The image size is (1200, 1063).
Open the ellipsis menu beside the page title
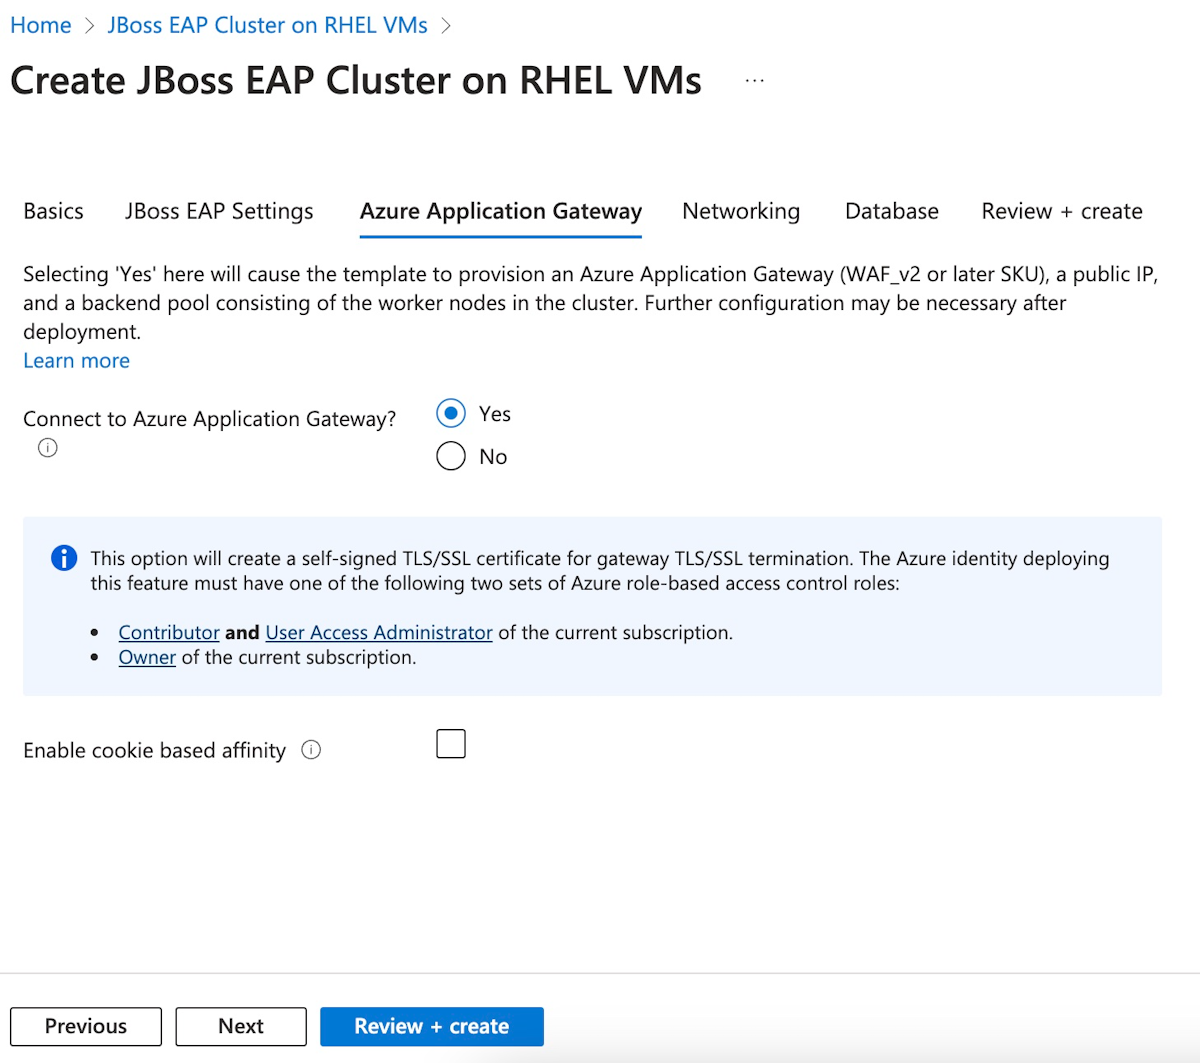755,81
